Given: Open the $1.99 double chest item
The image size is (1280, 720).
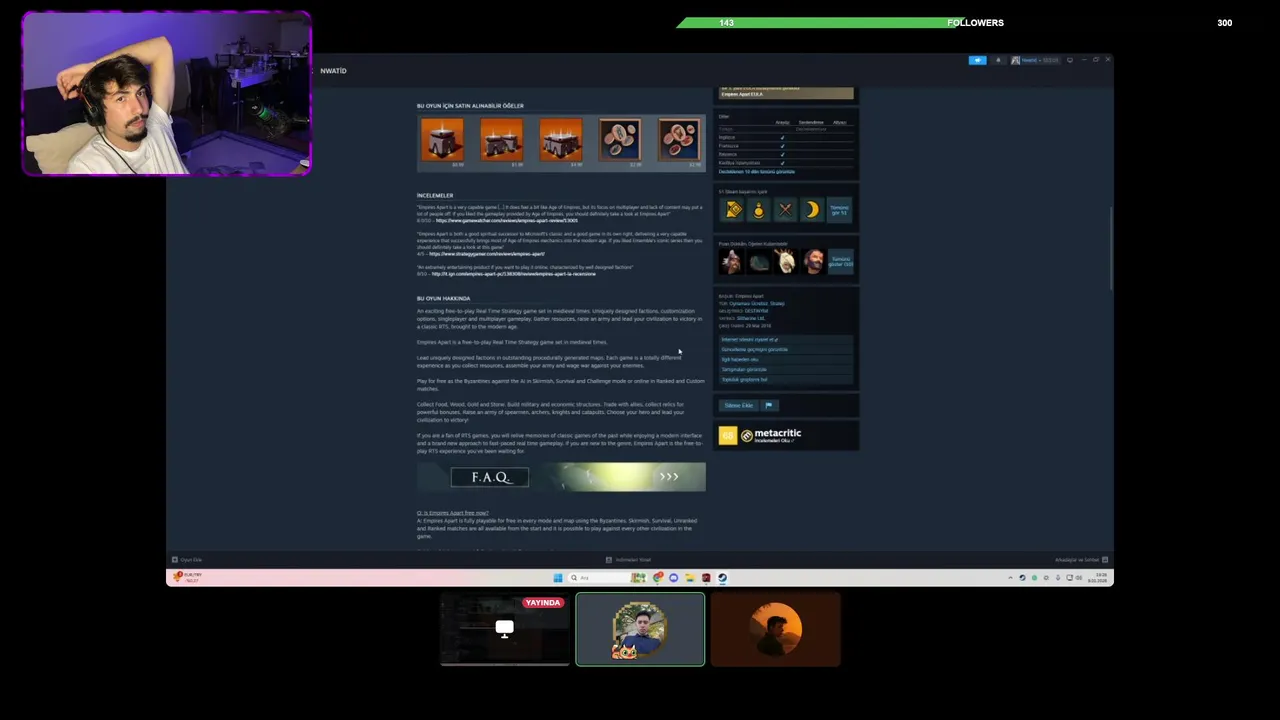Looking at the screenshot, I should point(501,142).
